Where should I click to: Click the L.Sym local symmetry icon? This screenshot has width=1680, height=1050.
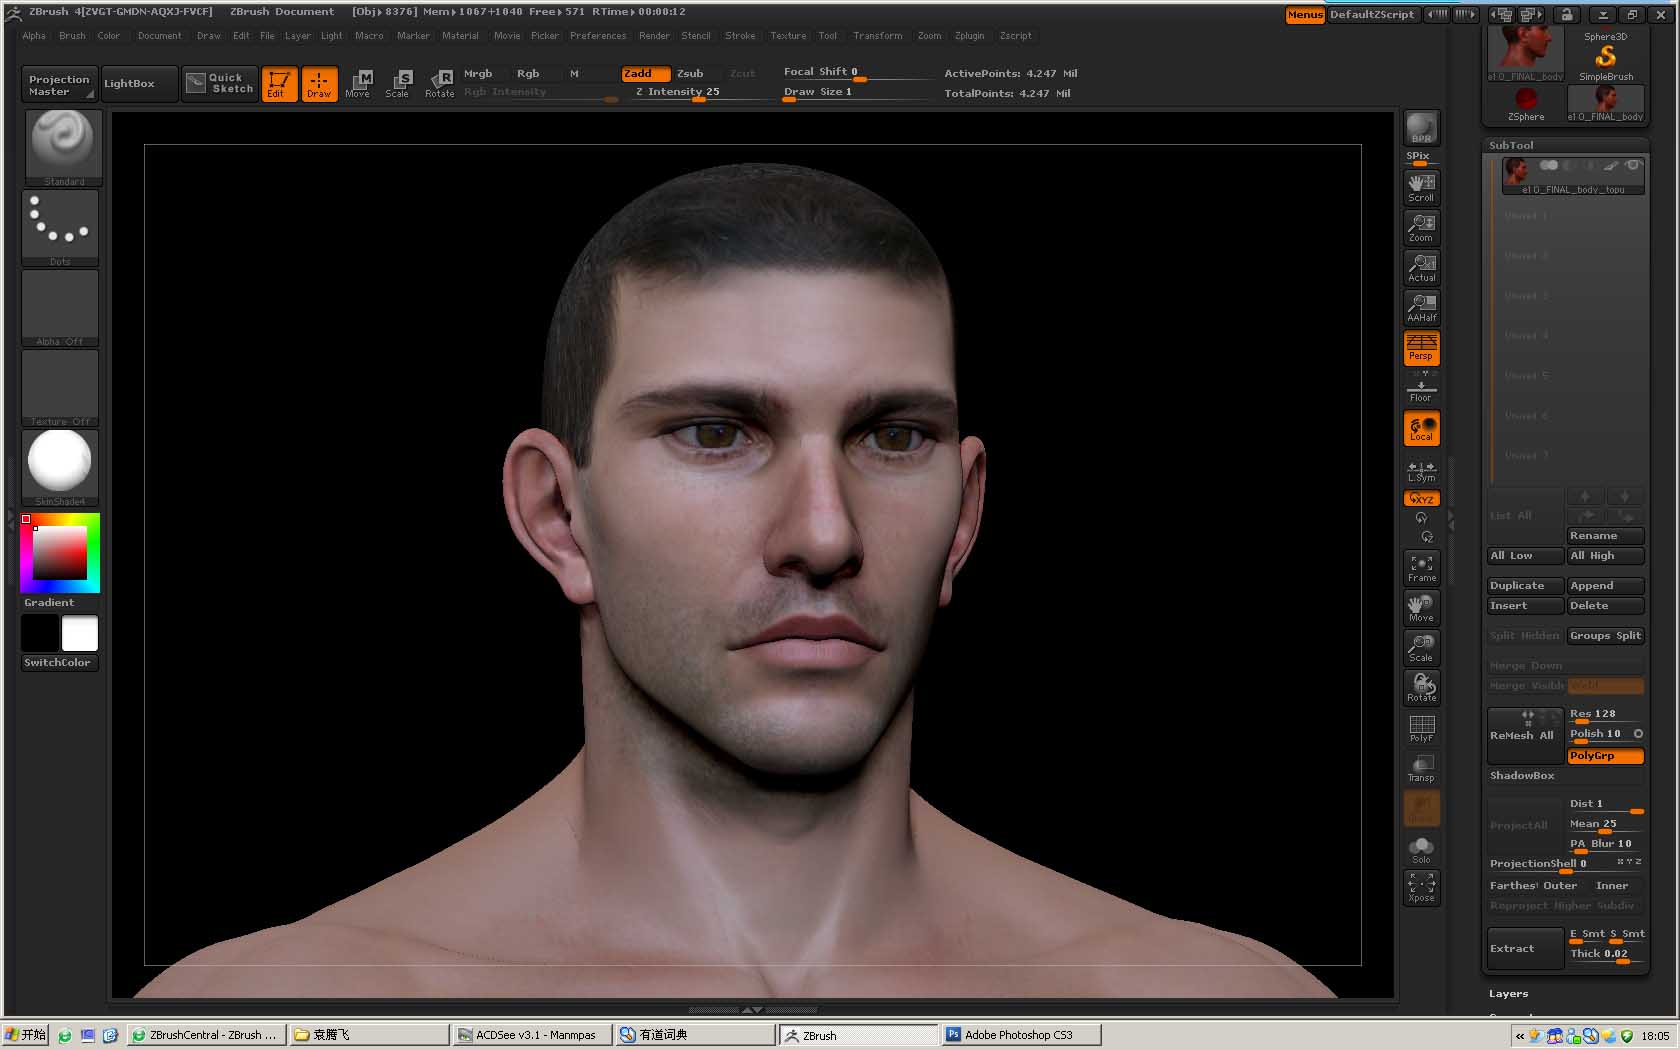1421,472
